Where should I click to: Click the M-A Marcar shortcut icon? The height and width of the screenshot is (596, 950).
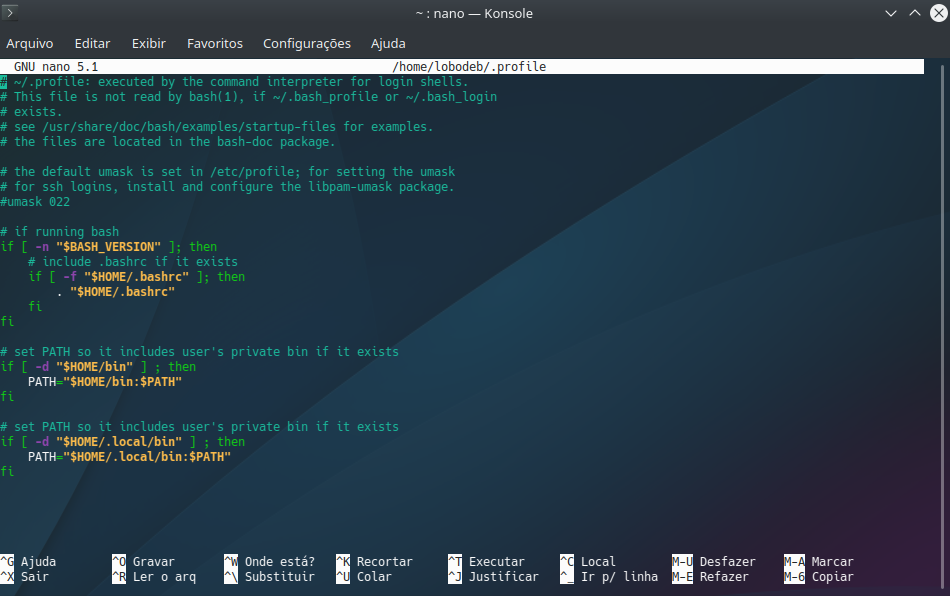point(797,561)
